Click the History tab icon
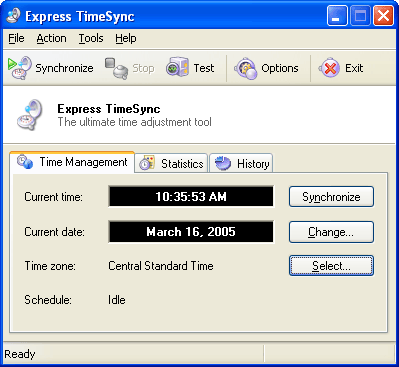The height and width of the screenshot is (367, 399). pyautogui.click(x=223, y=163)
